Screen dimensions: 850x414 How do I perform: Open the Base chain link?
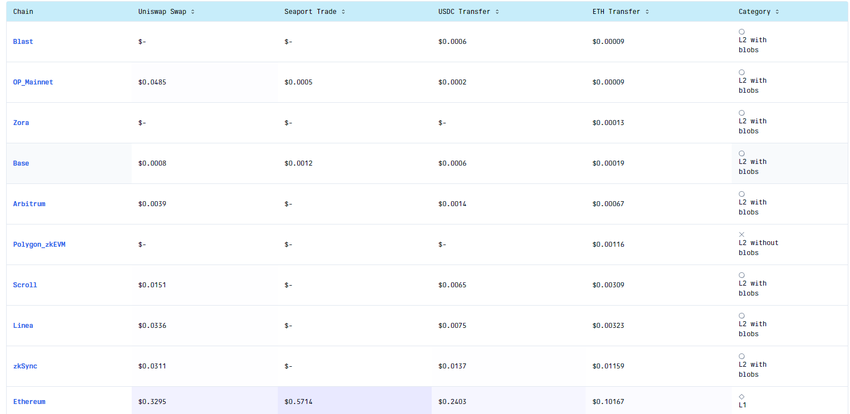(x=21, y=164)
